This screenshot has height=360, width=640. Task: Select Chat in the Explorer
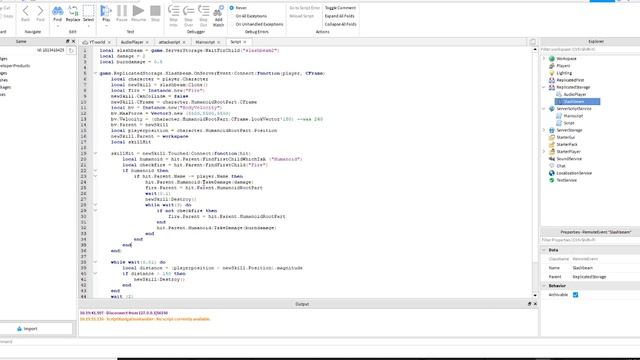(561, 166)
